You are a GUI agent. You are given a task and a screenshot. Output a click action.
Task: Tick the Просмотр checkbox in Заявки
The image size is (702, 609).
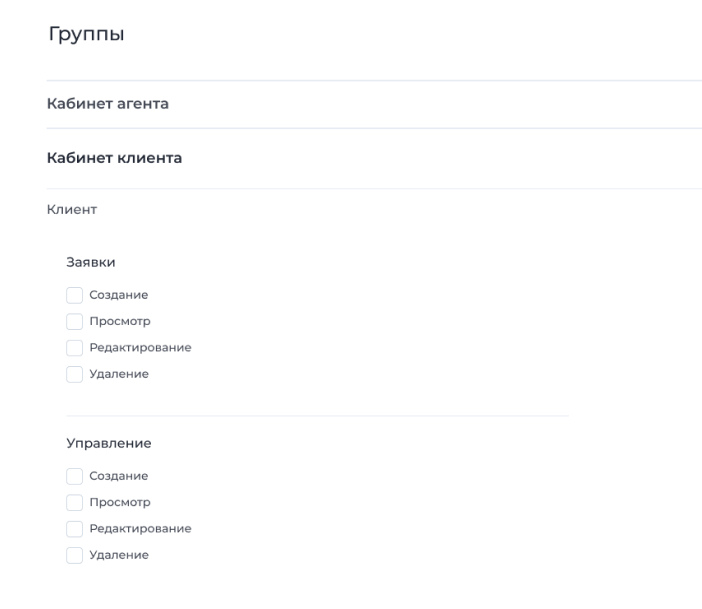coord(74,322)
